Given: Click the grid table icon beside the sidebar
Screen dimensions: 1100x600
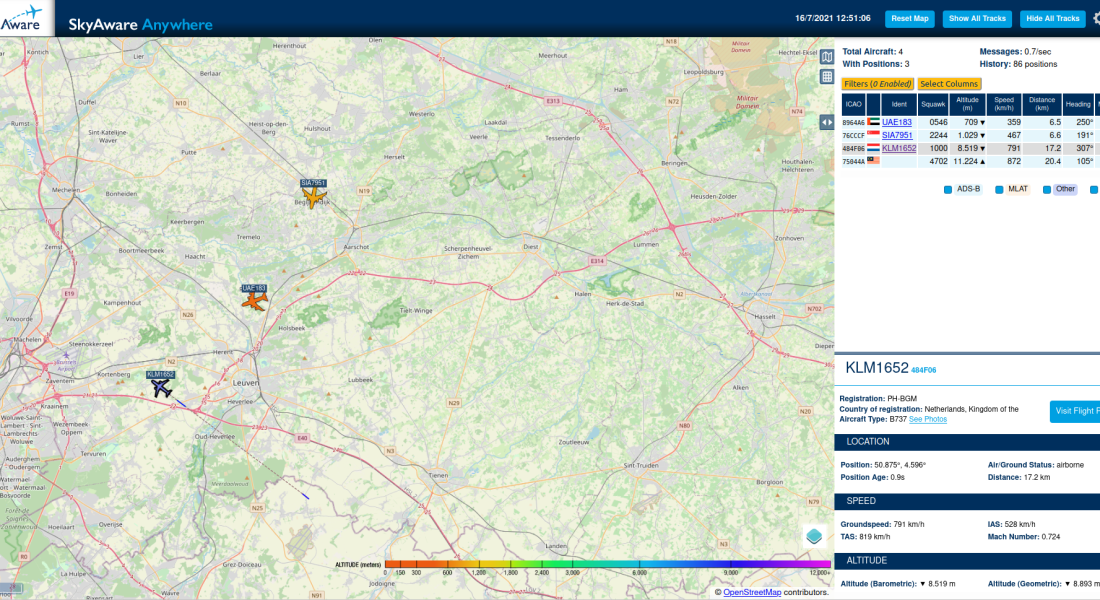Looking at the screenshot, I should 827,77.
